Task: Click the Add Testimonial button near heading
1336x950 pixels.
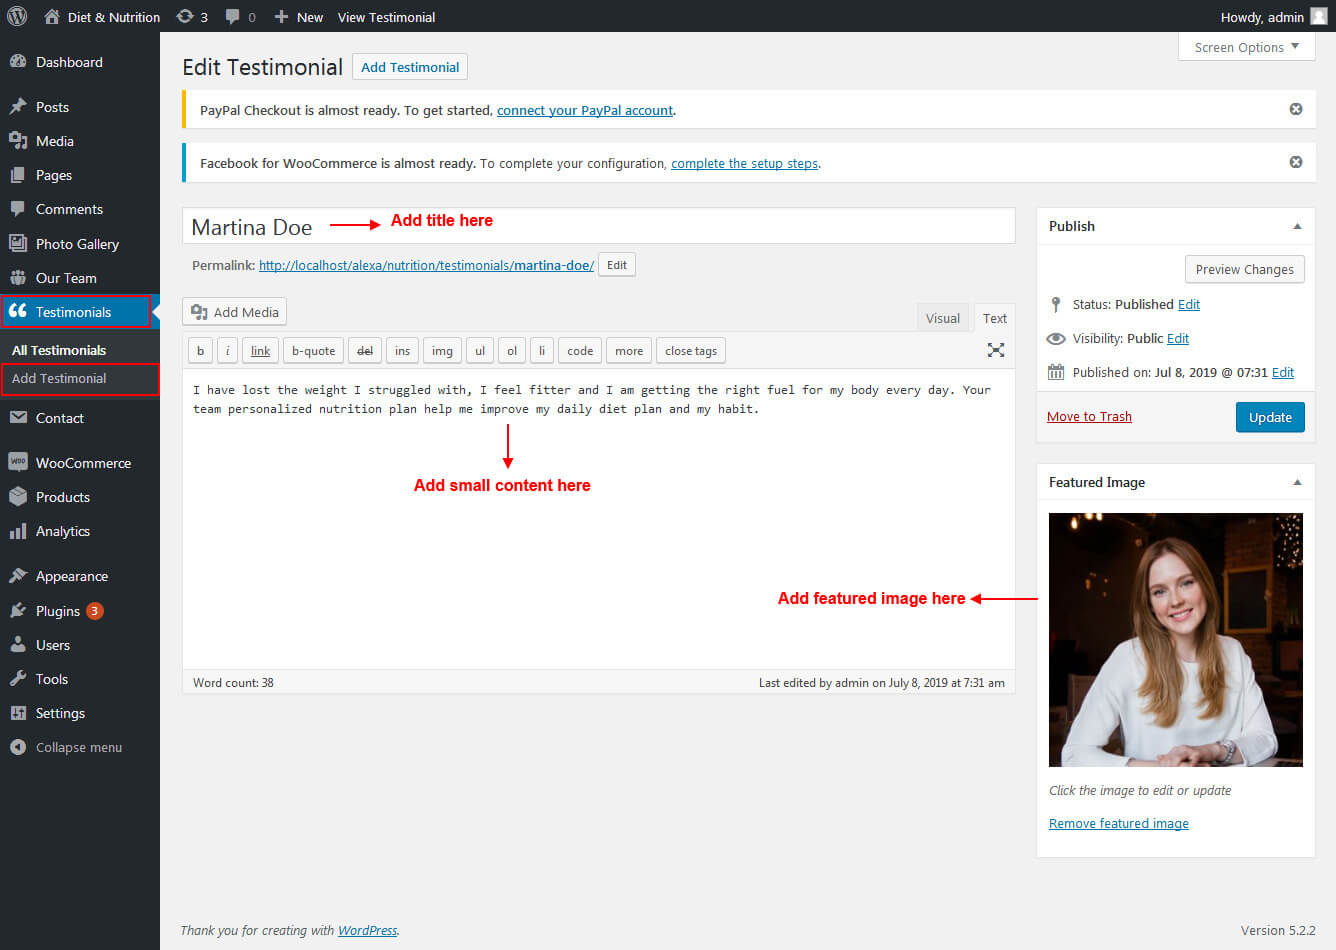Action: click(410, 67)
